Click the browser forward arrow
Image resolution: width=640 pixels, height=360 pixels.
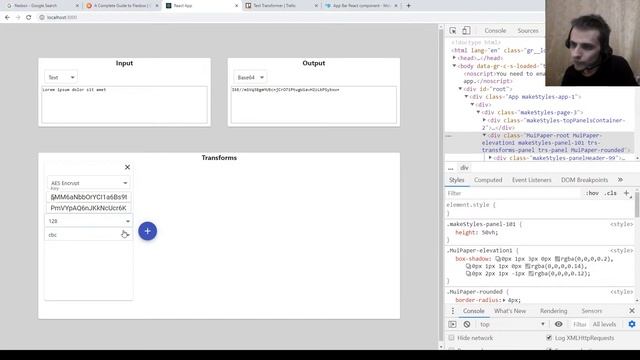pos(18,18)
